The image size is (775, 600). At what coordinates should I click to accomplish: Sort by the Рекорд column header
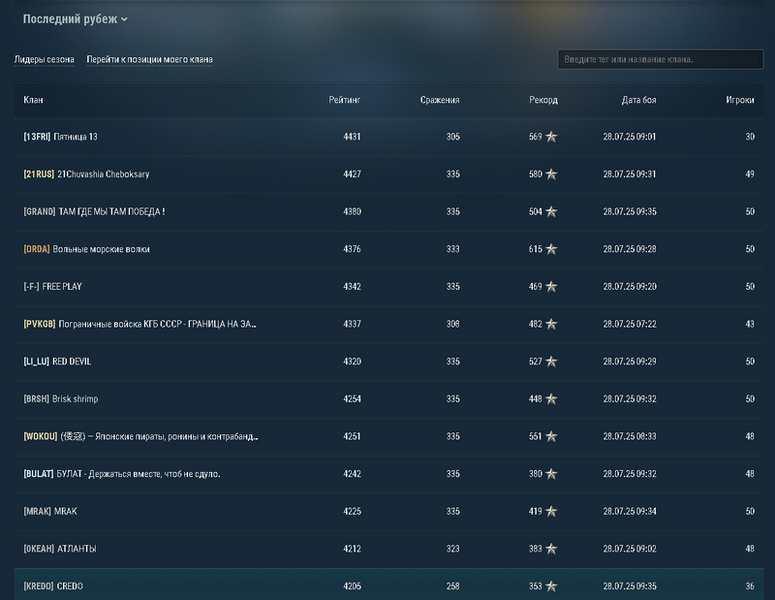pyautogui.click(x=543, y=100)
